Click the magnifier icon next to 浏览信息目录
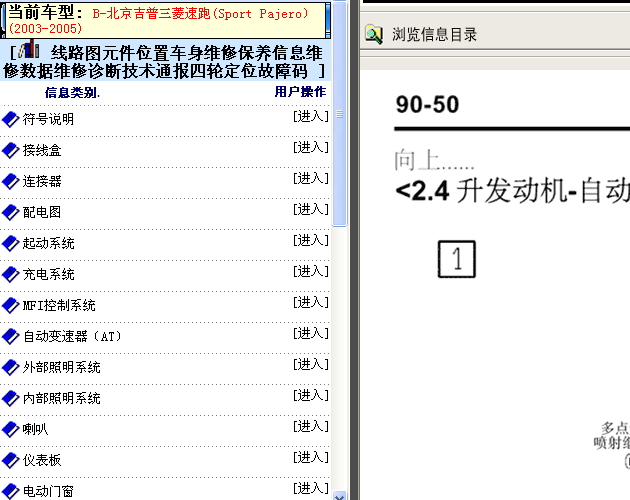 coord(374,34)
